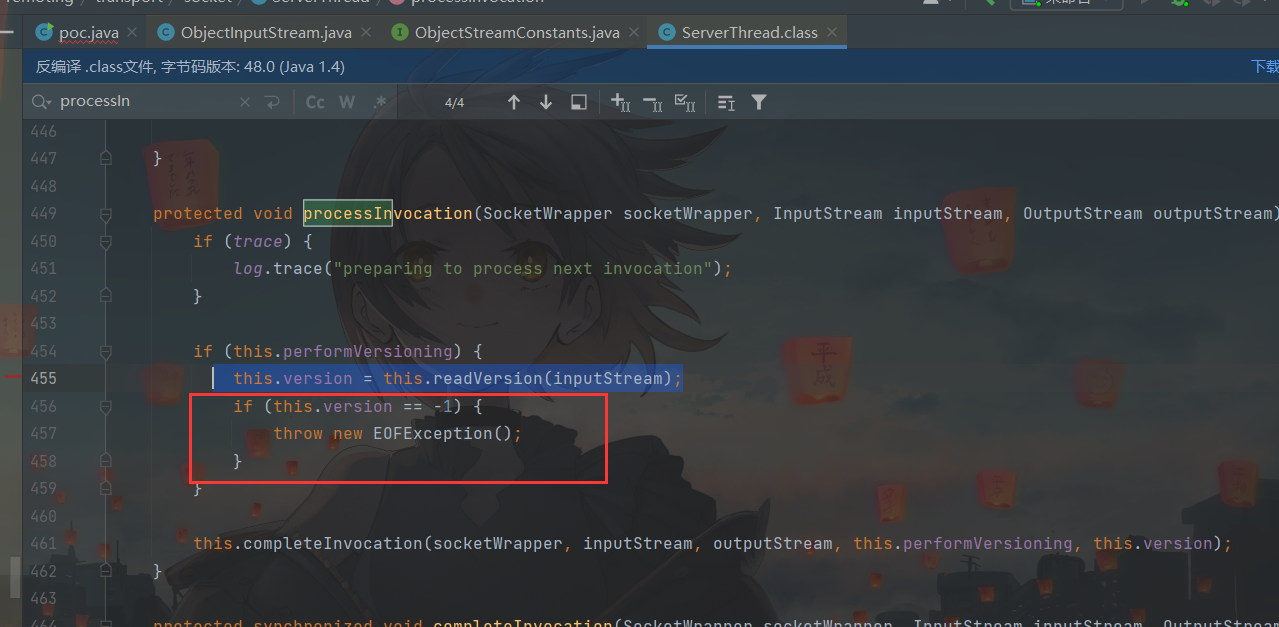Viewport: 1279px width, 627px height.
Task: Toggle Regex (.*) search option
Action: (379, 102)
